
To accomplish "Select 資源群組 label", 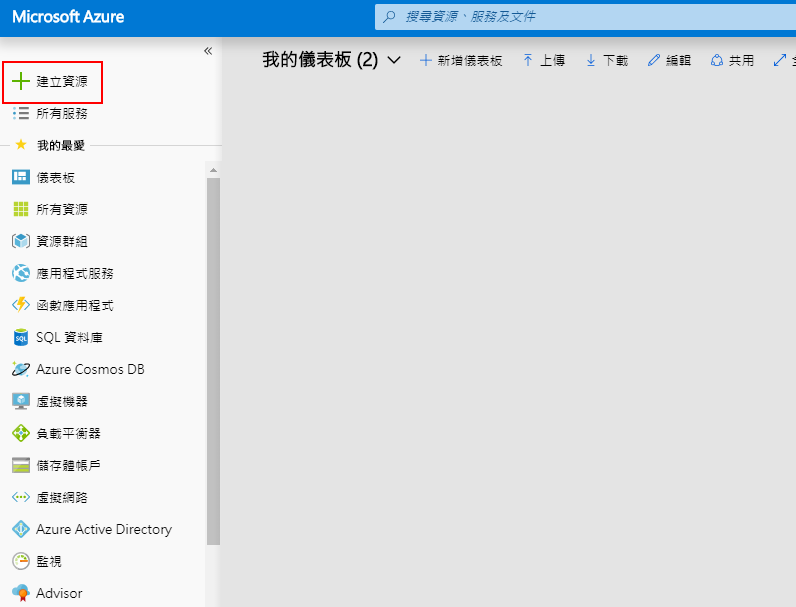I will (62, 241).
